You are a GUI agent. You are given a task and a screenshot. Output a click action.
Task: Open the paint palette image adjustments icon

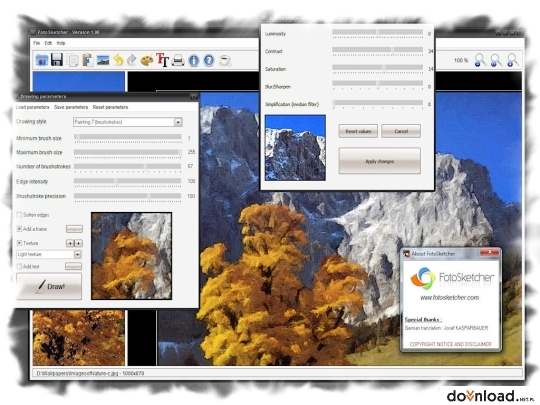coord(147,60)
